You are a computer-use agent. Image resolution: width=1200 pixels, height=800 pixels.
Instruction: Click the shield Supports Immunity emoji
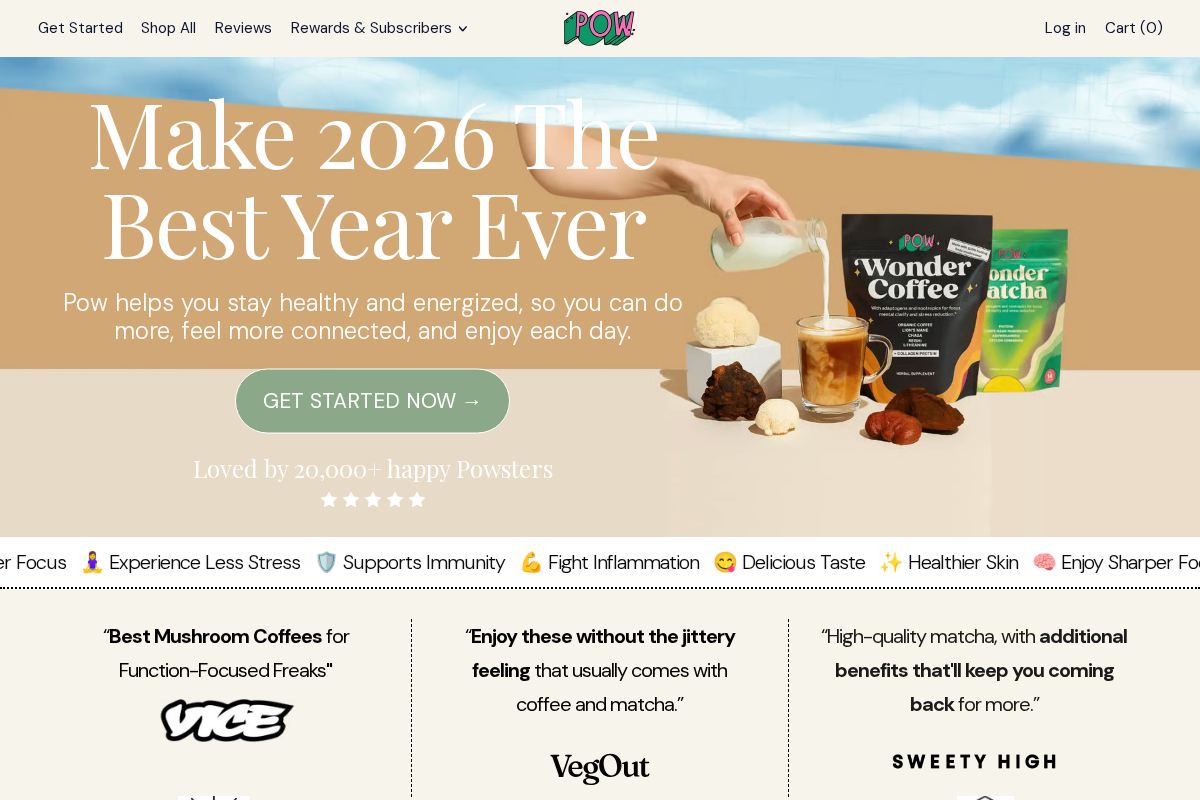[326, 563]
